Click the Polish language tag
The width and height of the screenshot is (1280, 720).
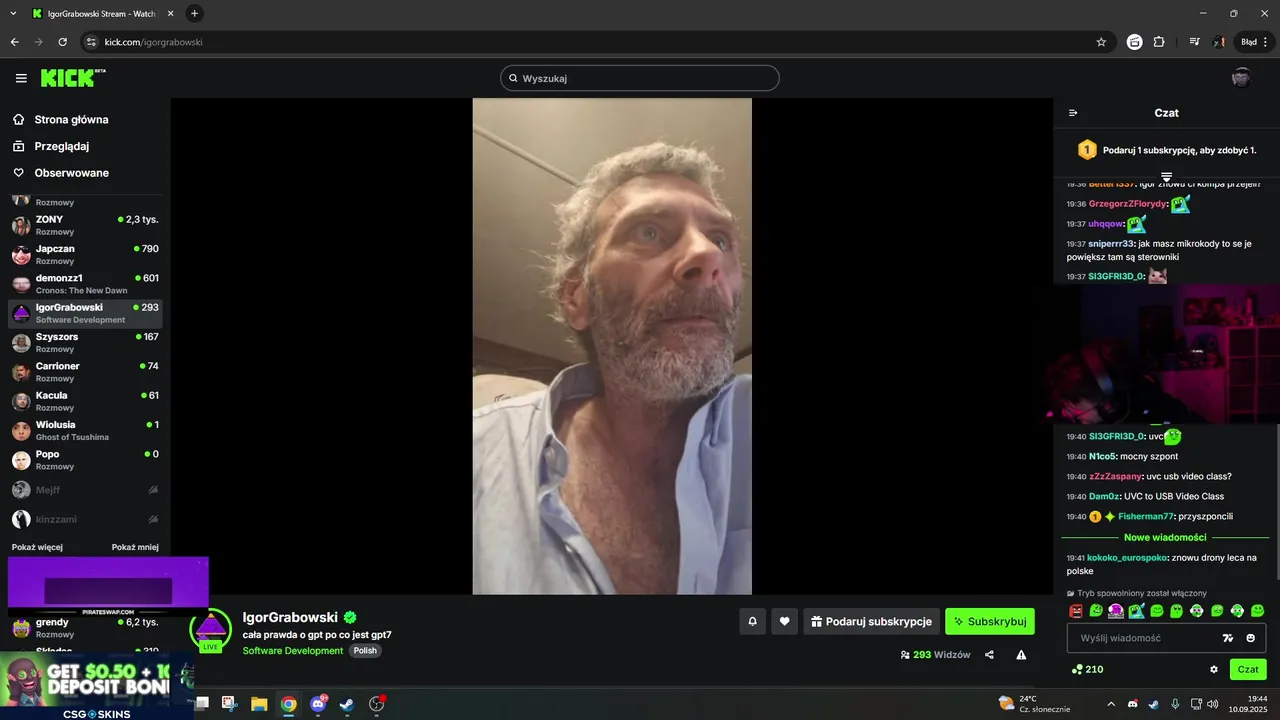(365, 651)
